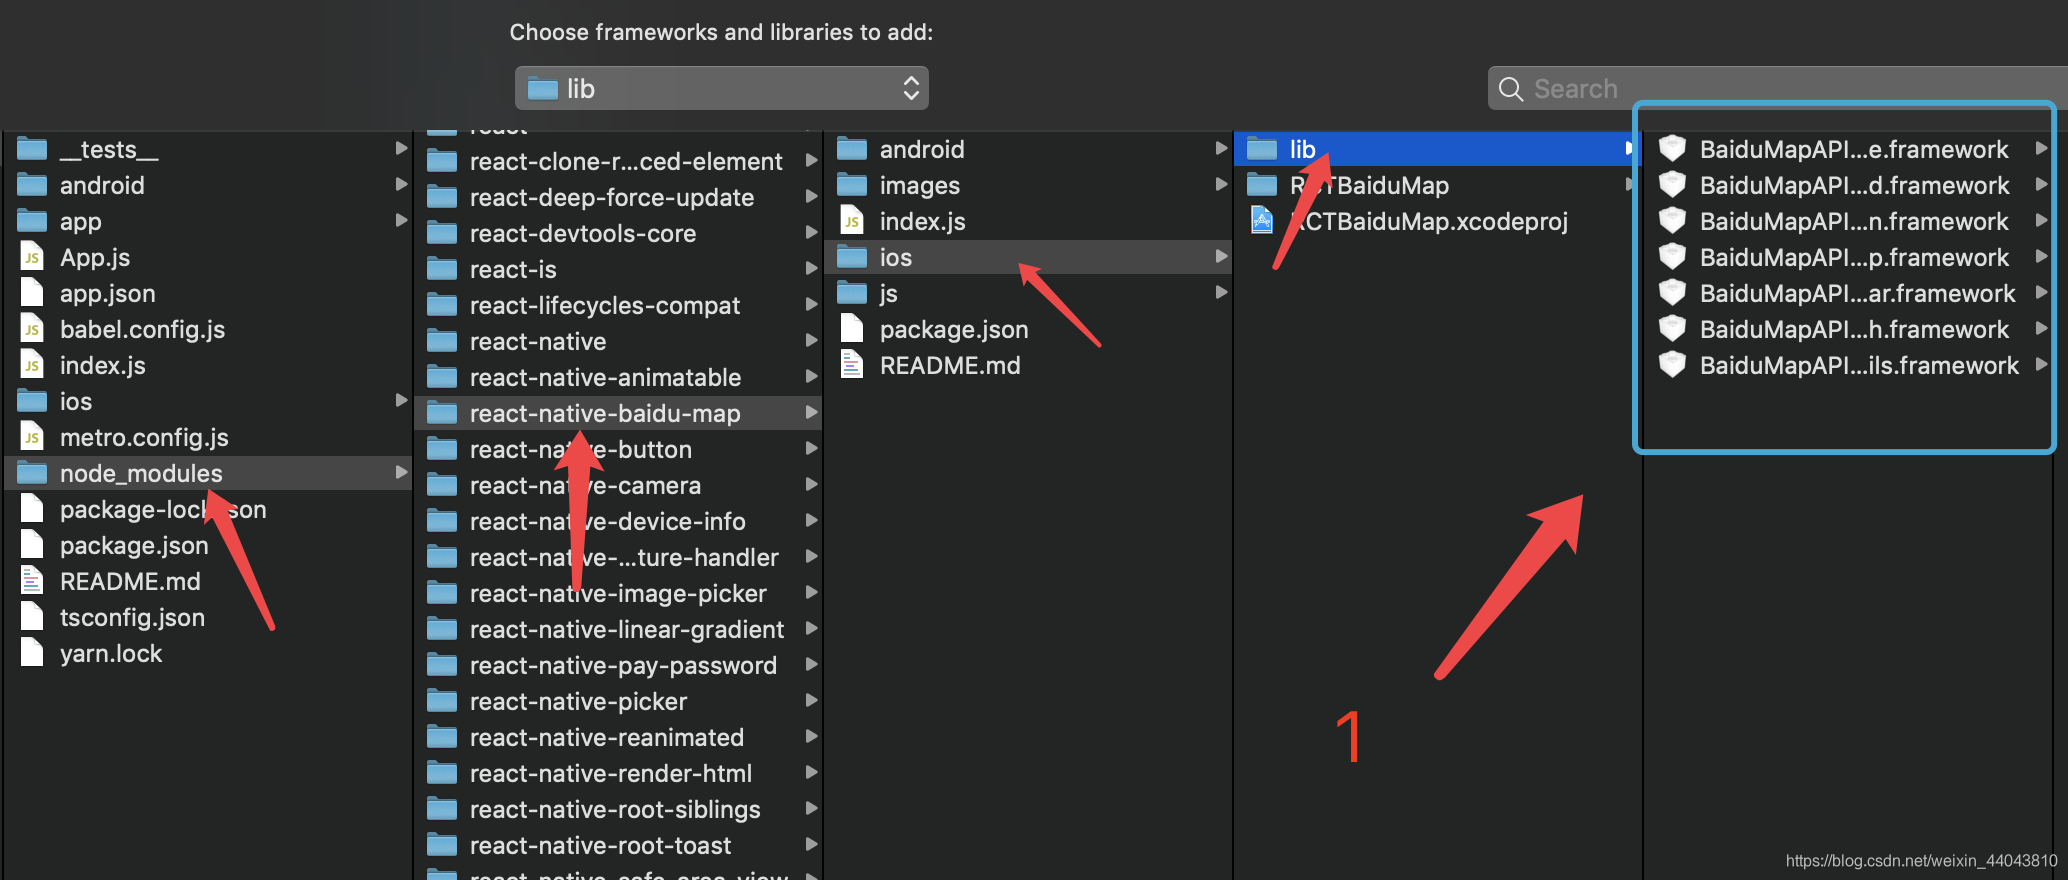The width and height of the screenshot is (2068, 880).
Task: Expand react-native-baidu-map arrow
Action: tap(811, 412)
